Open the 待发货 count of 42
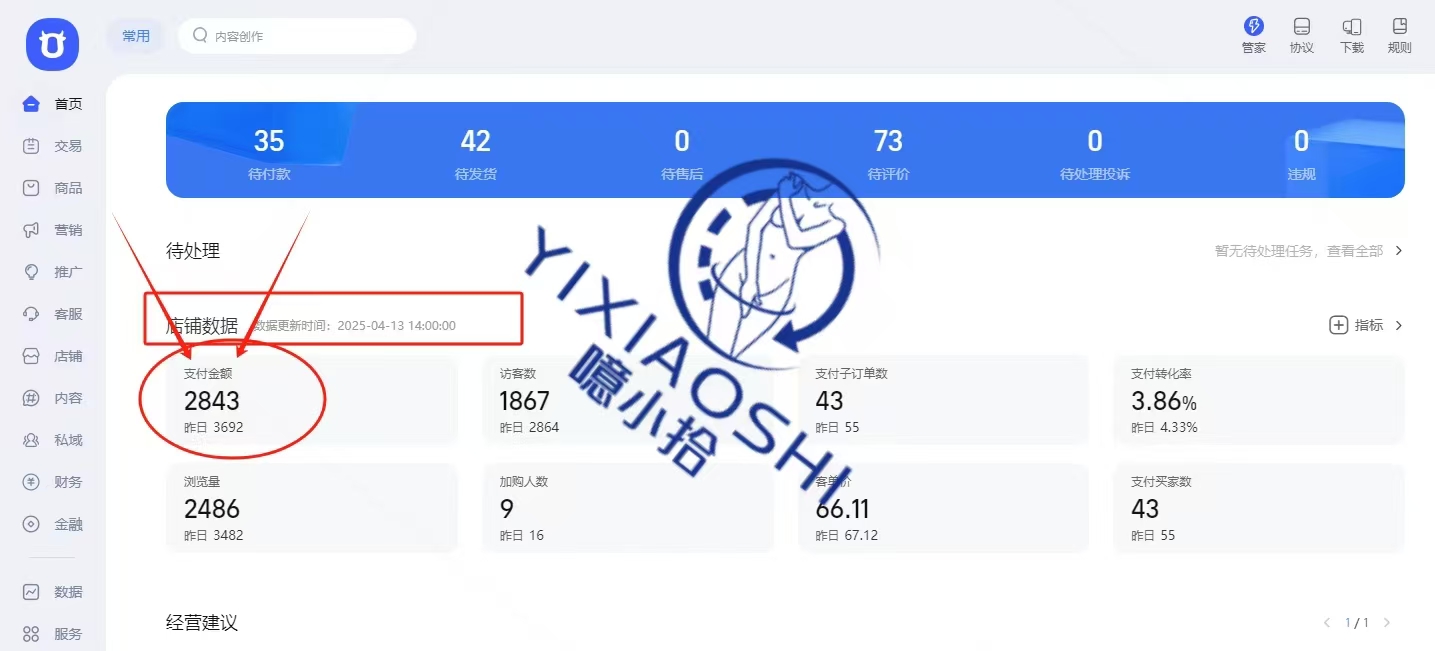The height and width of the screenshot is (651, 1435). [x=476, y=141]
